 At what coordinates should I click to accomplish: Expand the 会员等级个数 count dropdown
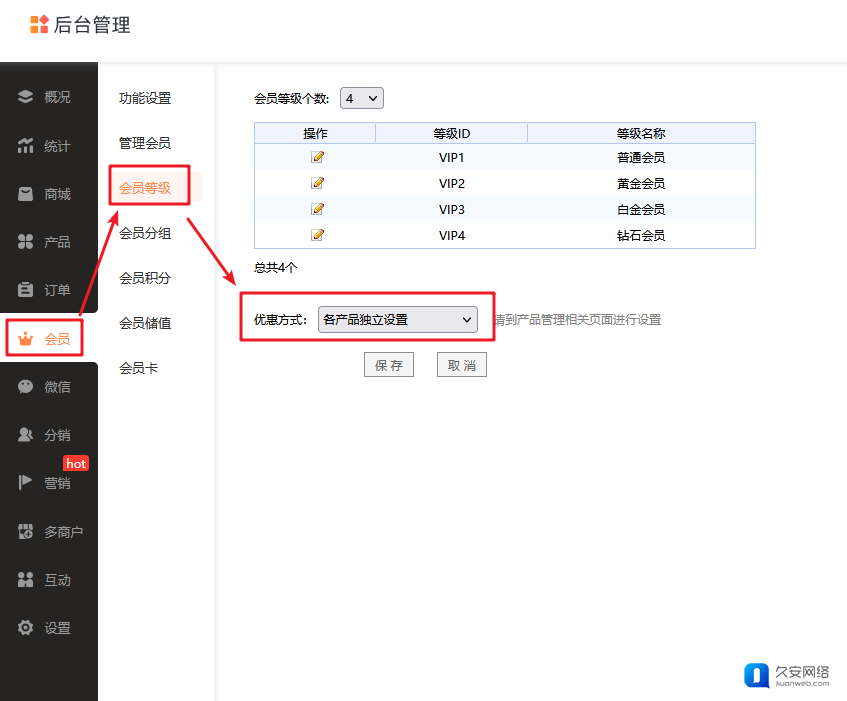362,98
